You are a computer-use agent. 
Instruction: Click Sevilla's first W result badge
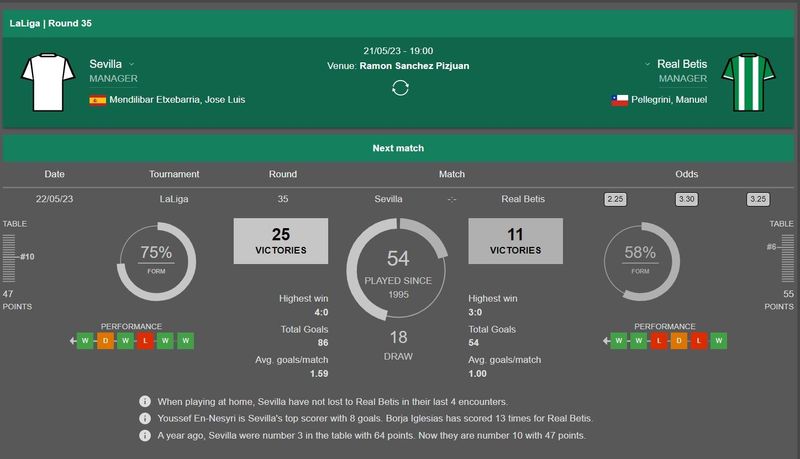click(85, 341)
